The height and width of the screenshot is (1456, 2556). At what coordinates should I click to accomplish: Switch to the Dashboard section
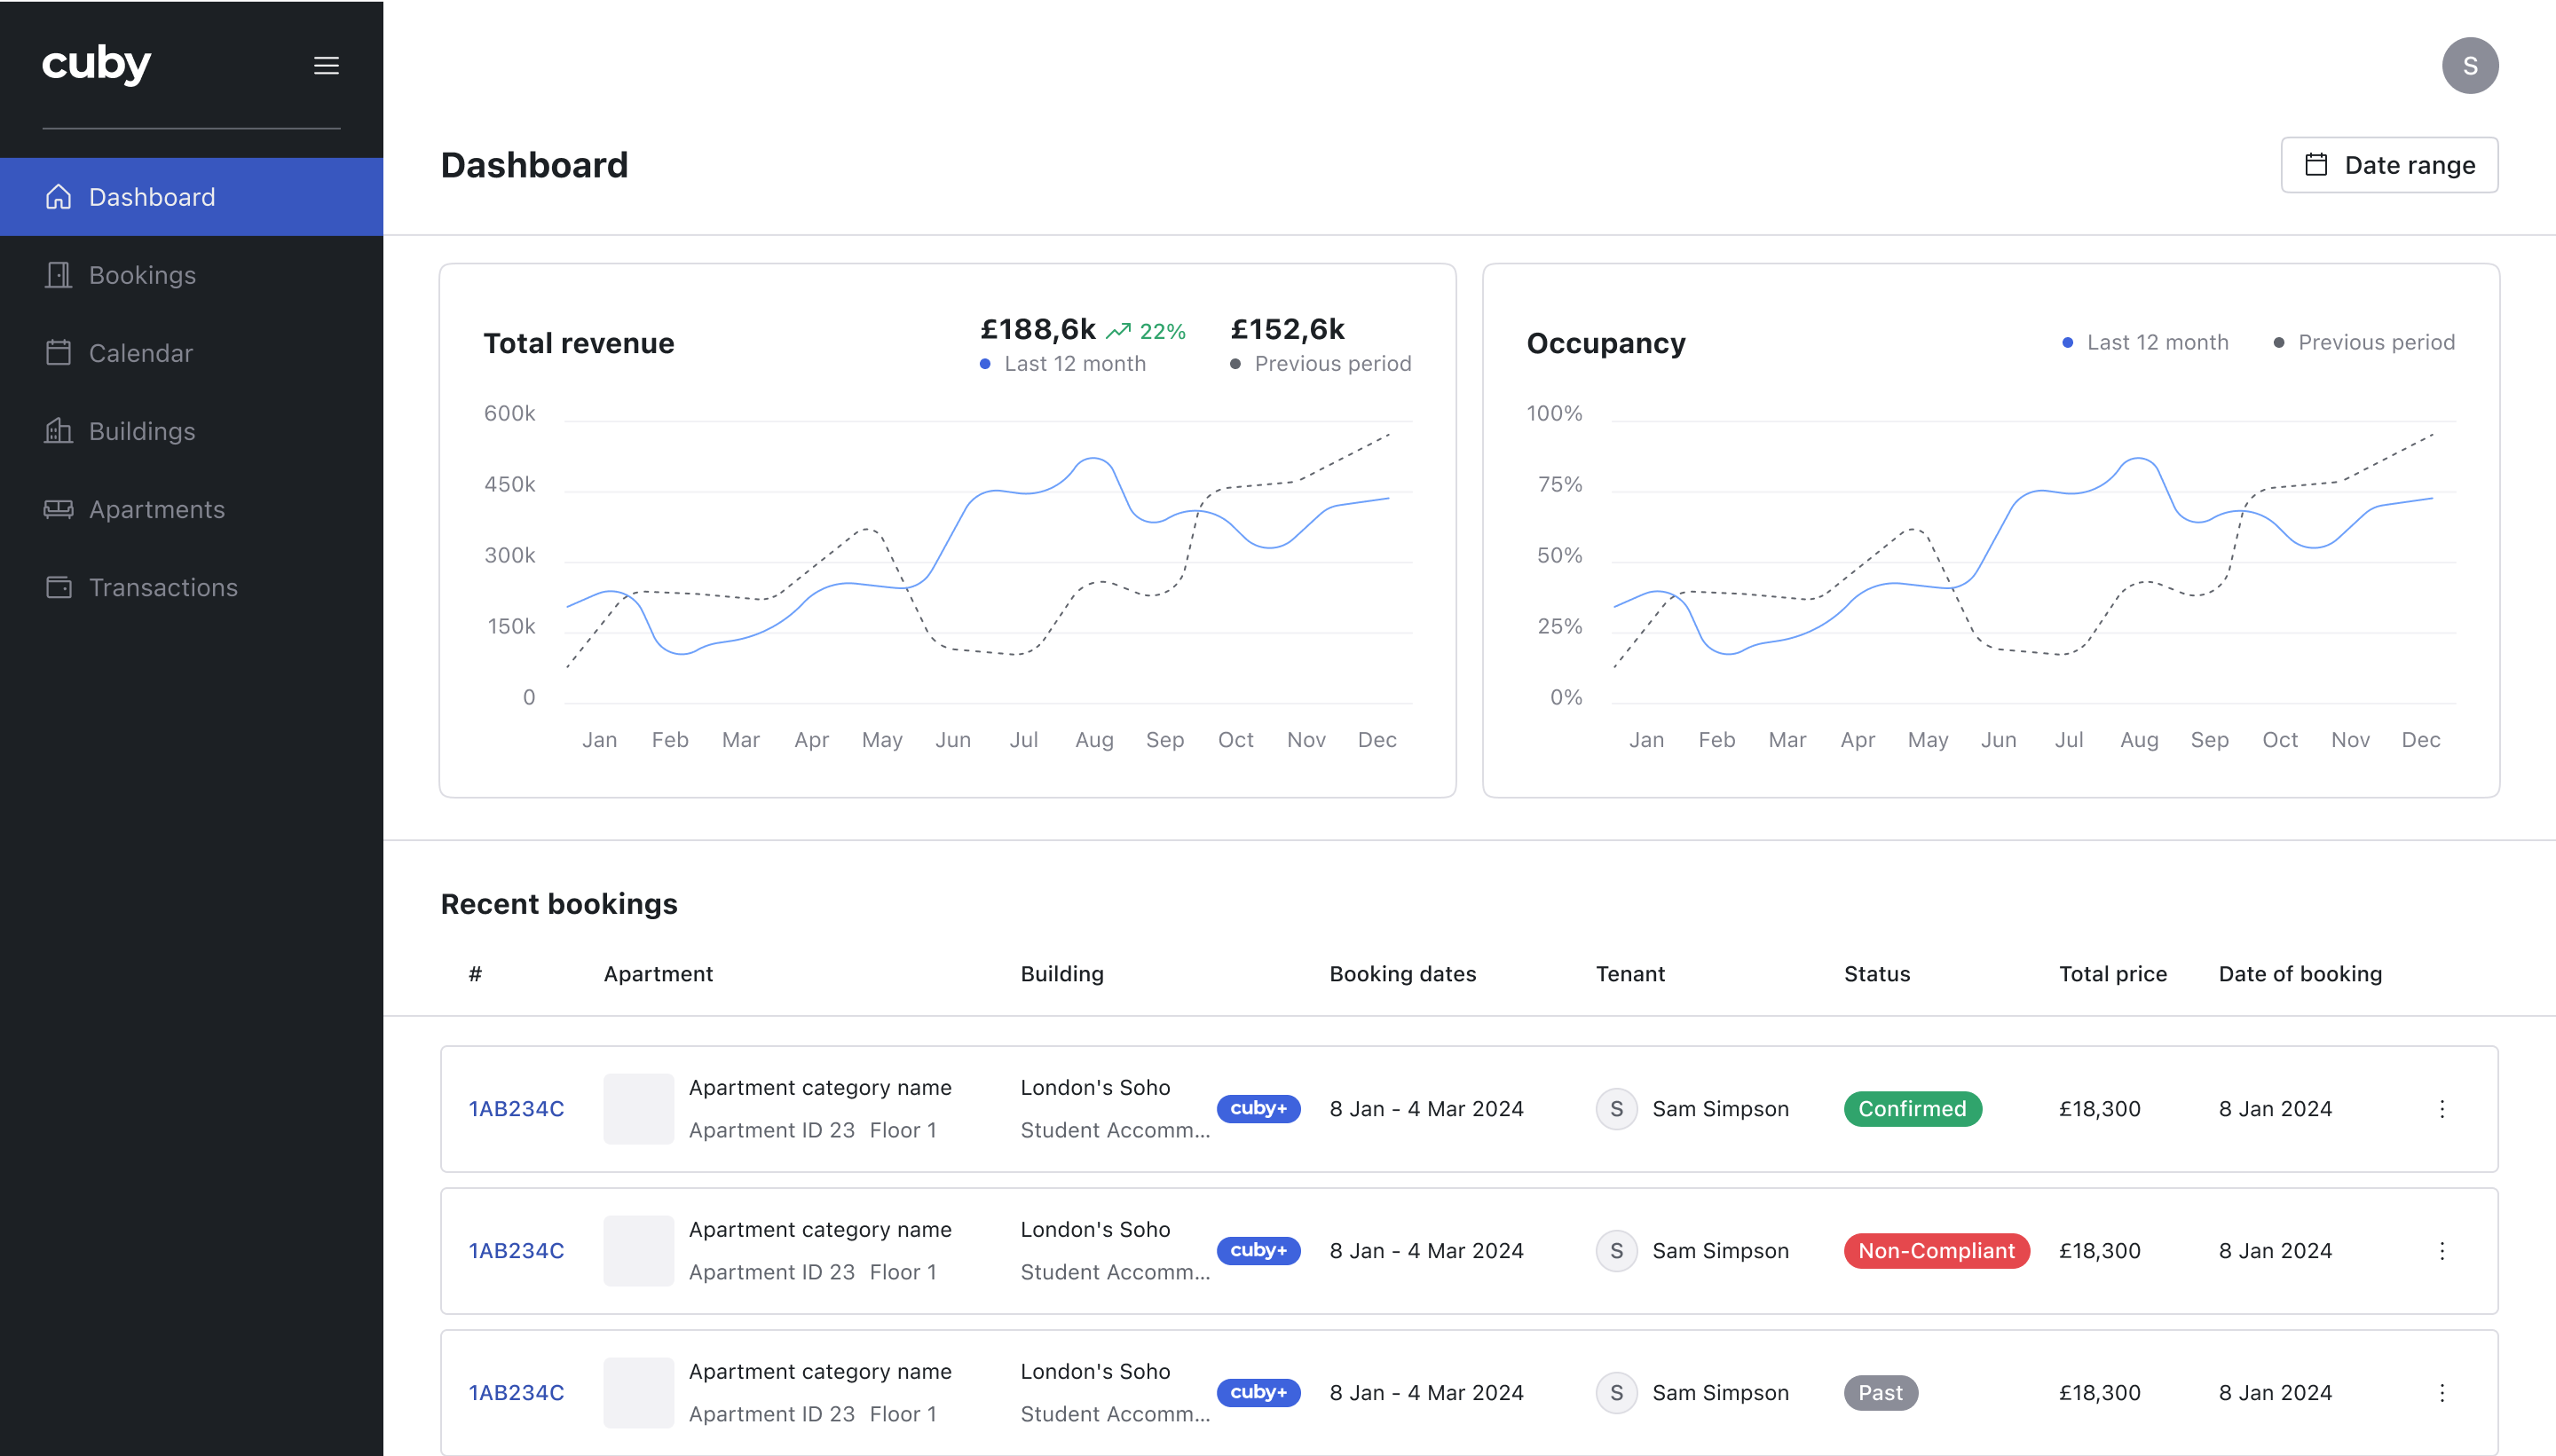coord(152,196)
